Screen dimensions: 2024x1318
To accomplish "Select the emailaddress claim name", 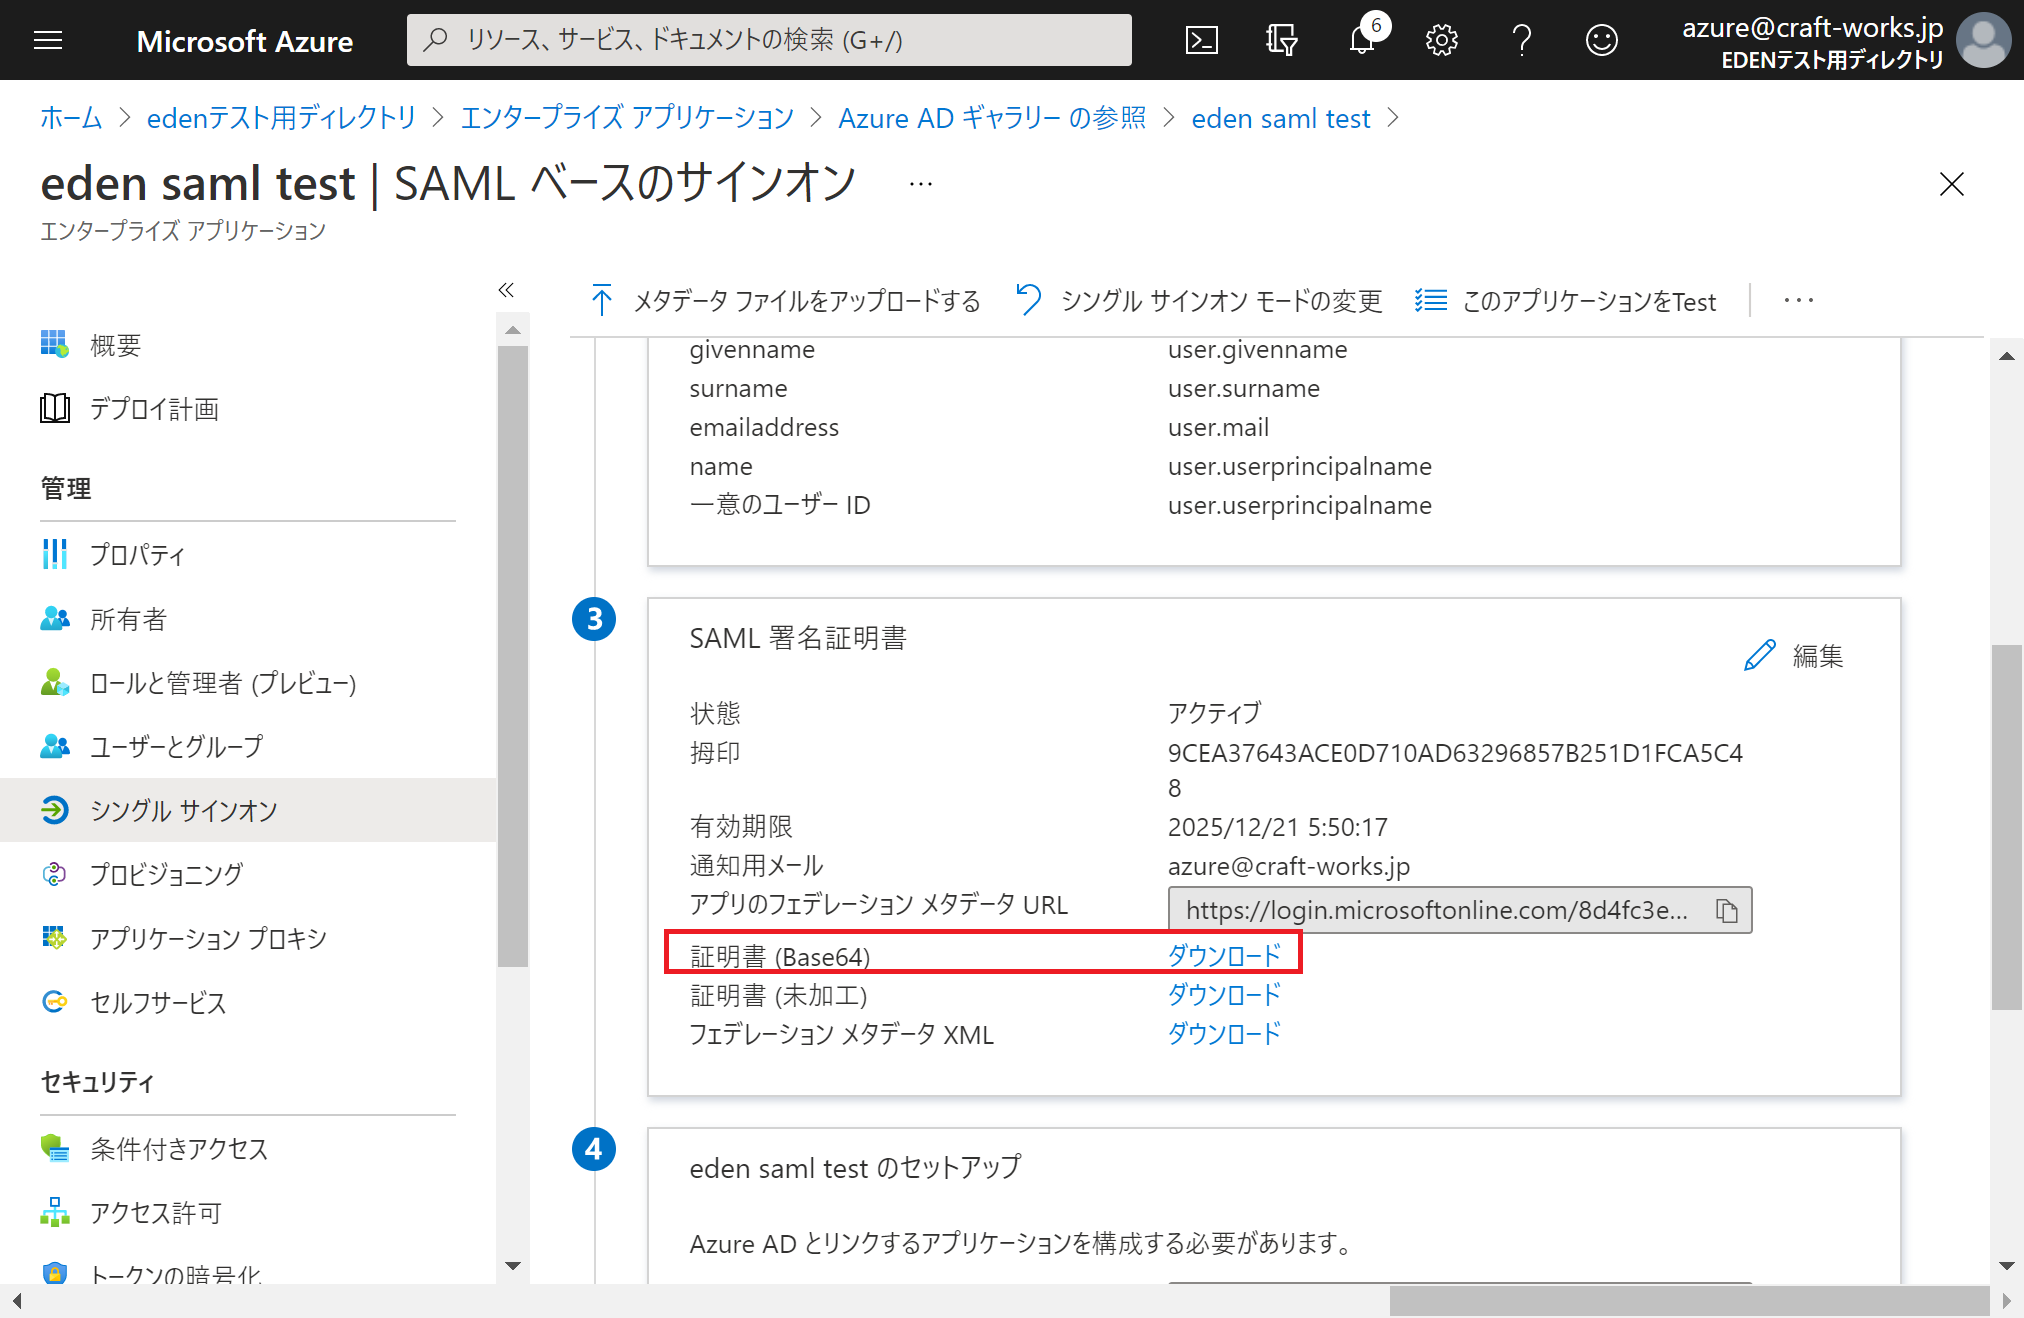I will tap(764, 427).
